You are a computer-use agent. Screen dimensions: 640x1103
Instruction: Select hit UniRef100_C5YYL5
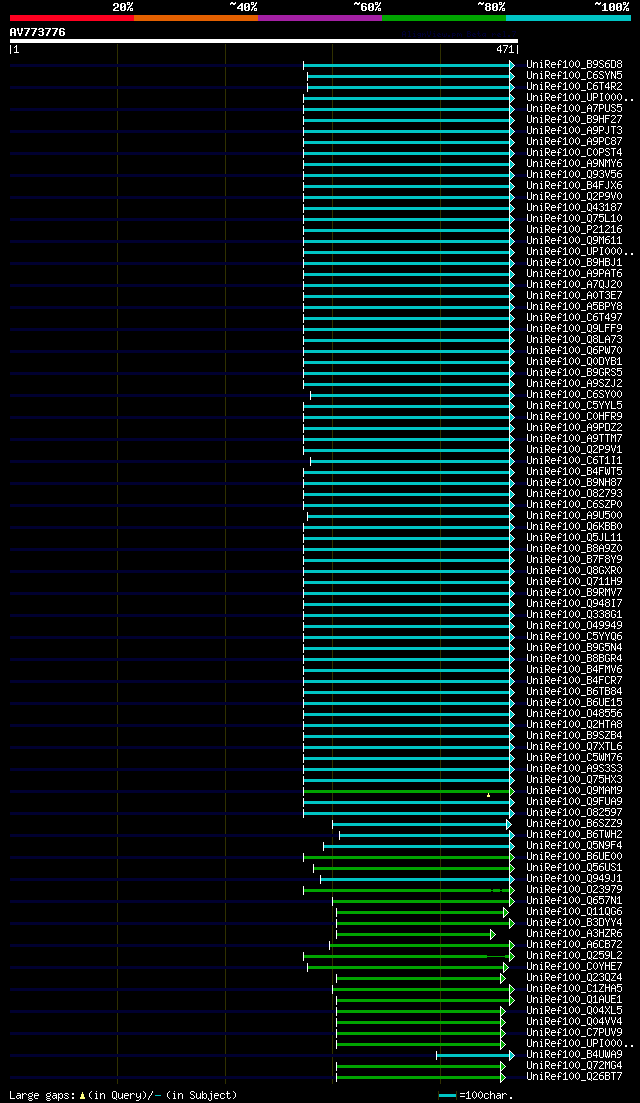point(574,405)
